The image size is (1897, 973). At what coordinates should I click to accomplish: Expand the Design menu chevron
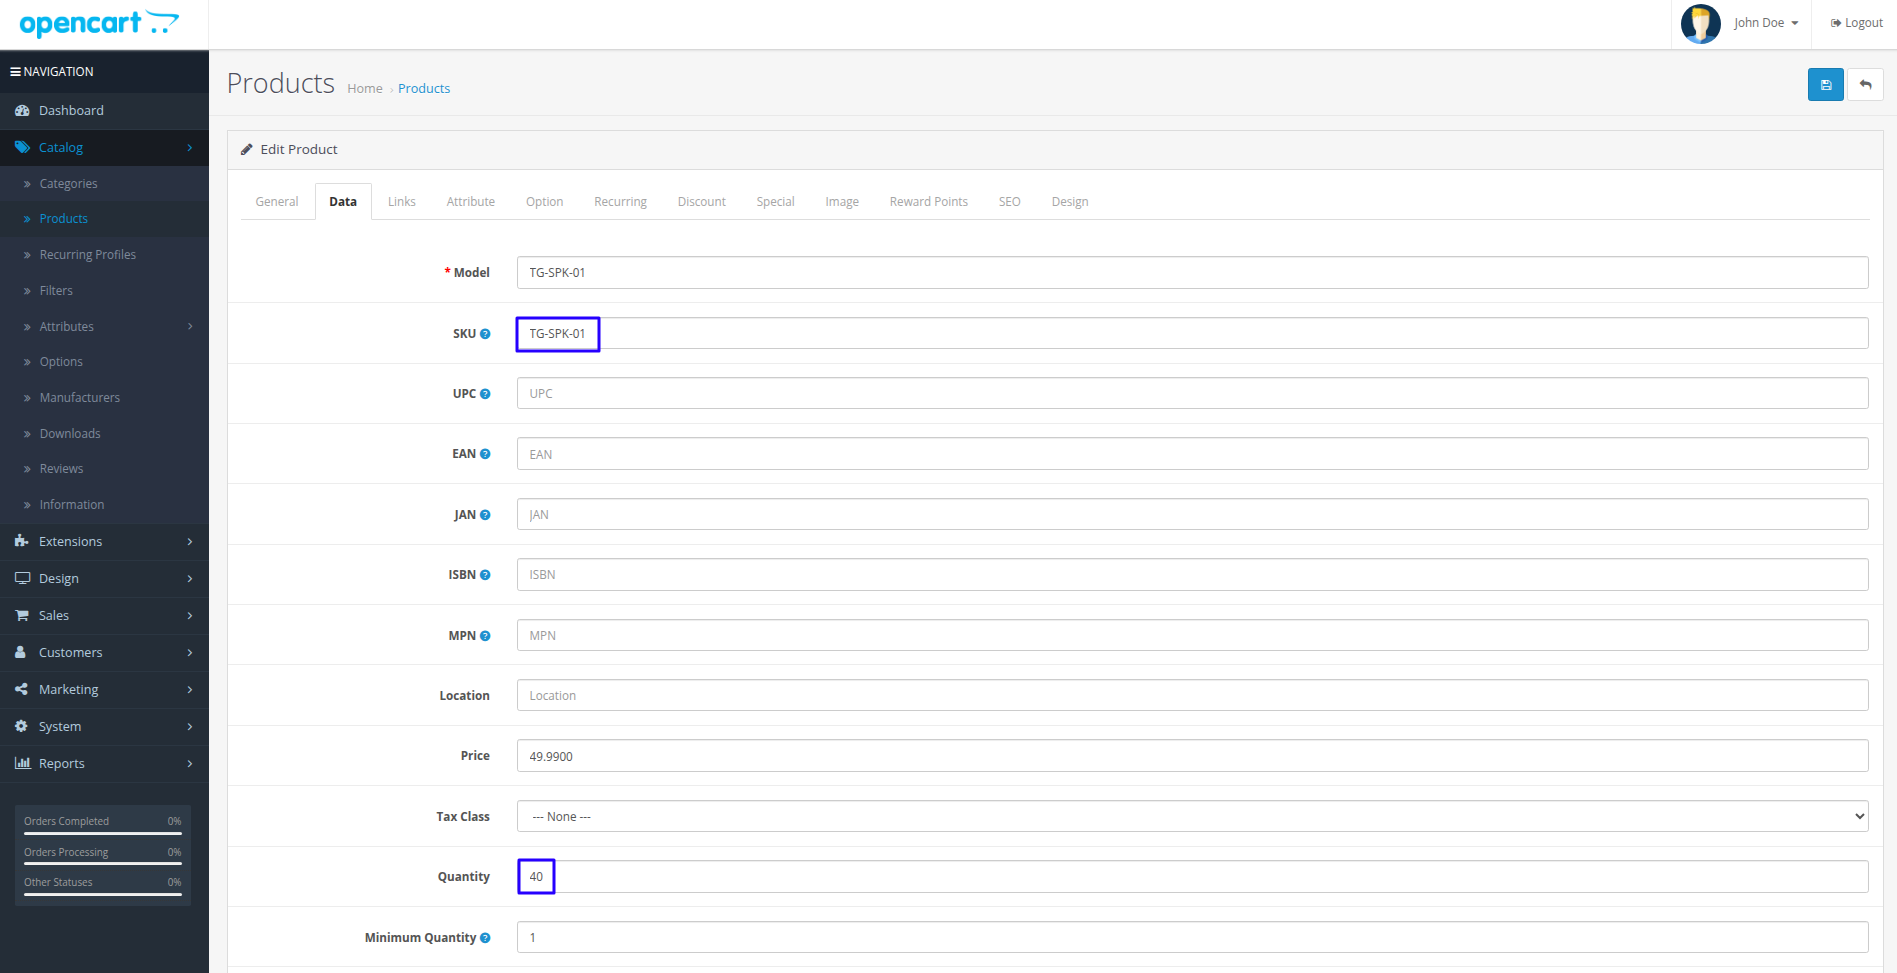(x=190, y=579)
